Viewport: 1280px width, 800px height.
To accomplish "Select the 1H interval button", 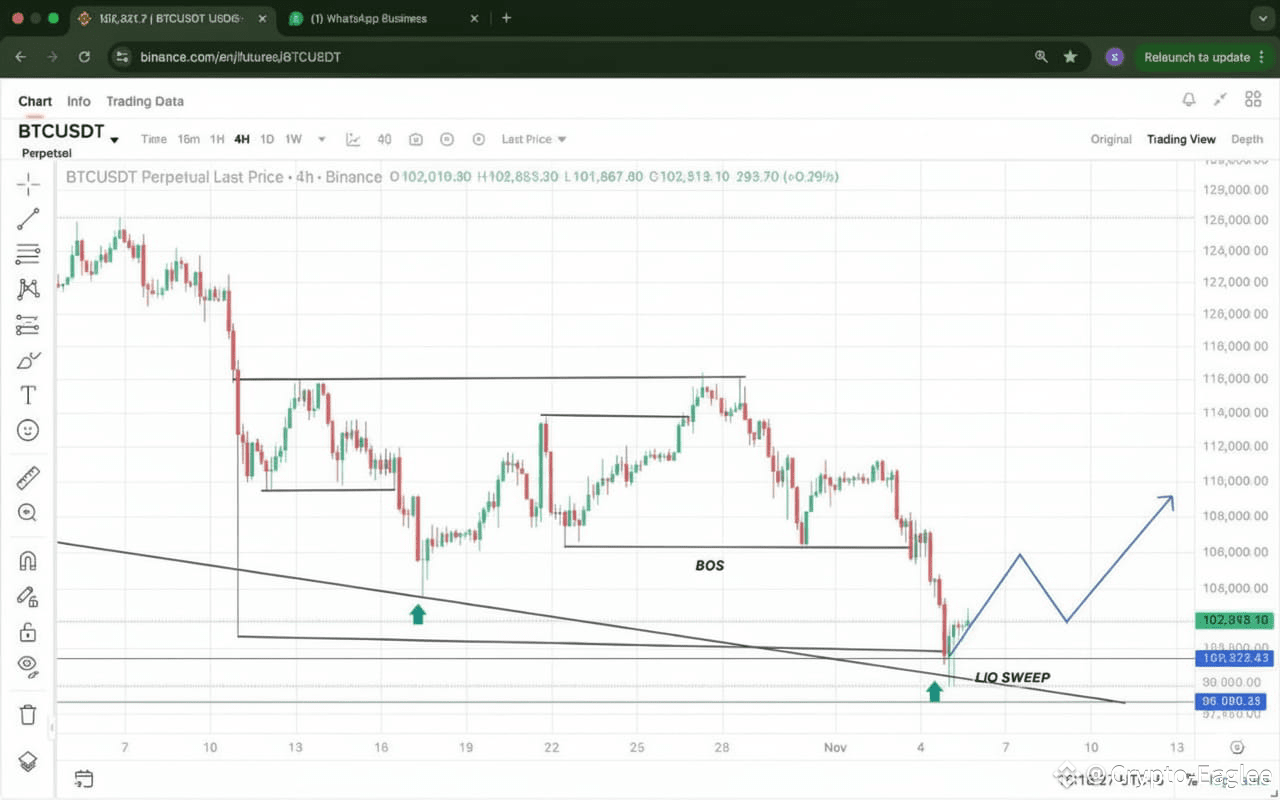I will (217, 140).
